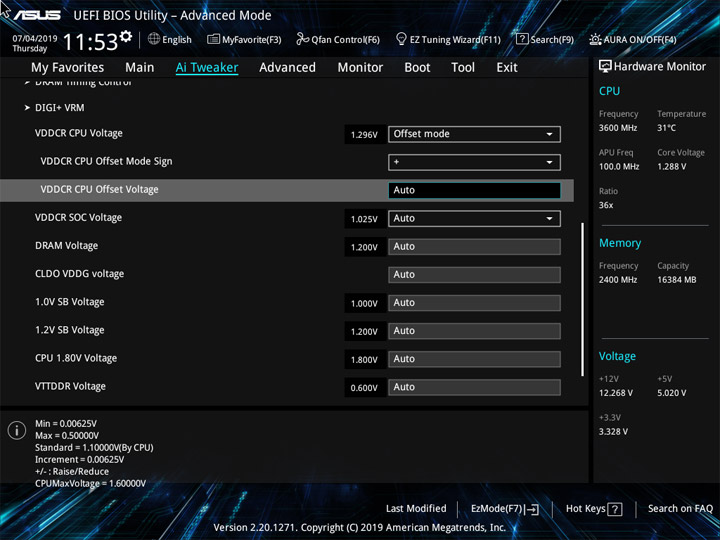The width and height of the screenshot is (720, 540).
Task: Open the Advanced tab
Action: click(287, 68)
